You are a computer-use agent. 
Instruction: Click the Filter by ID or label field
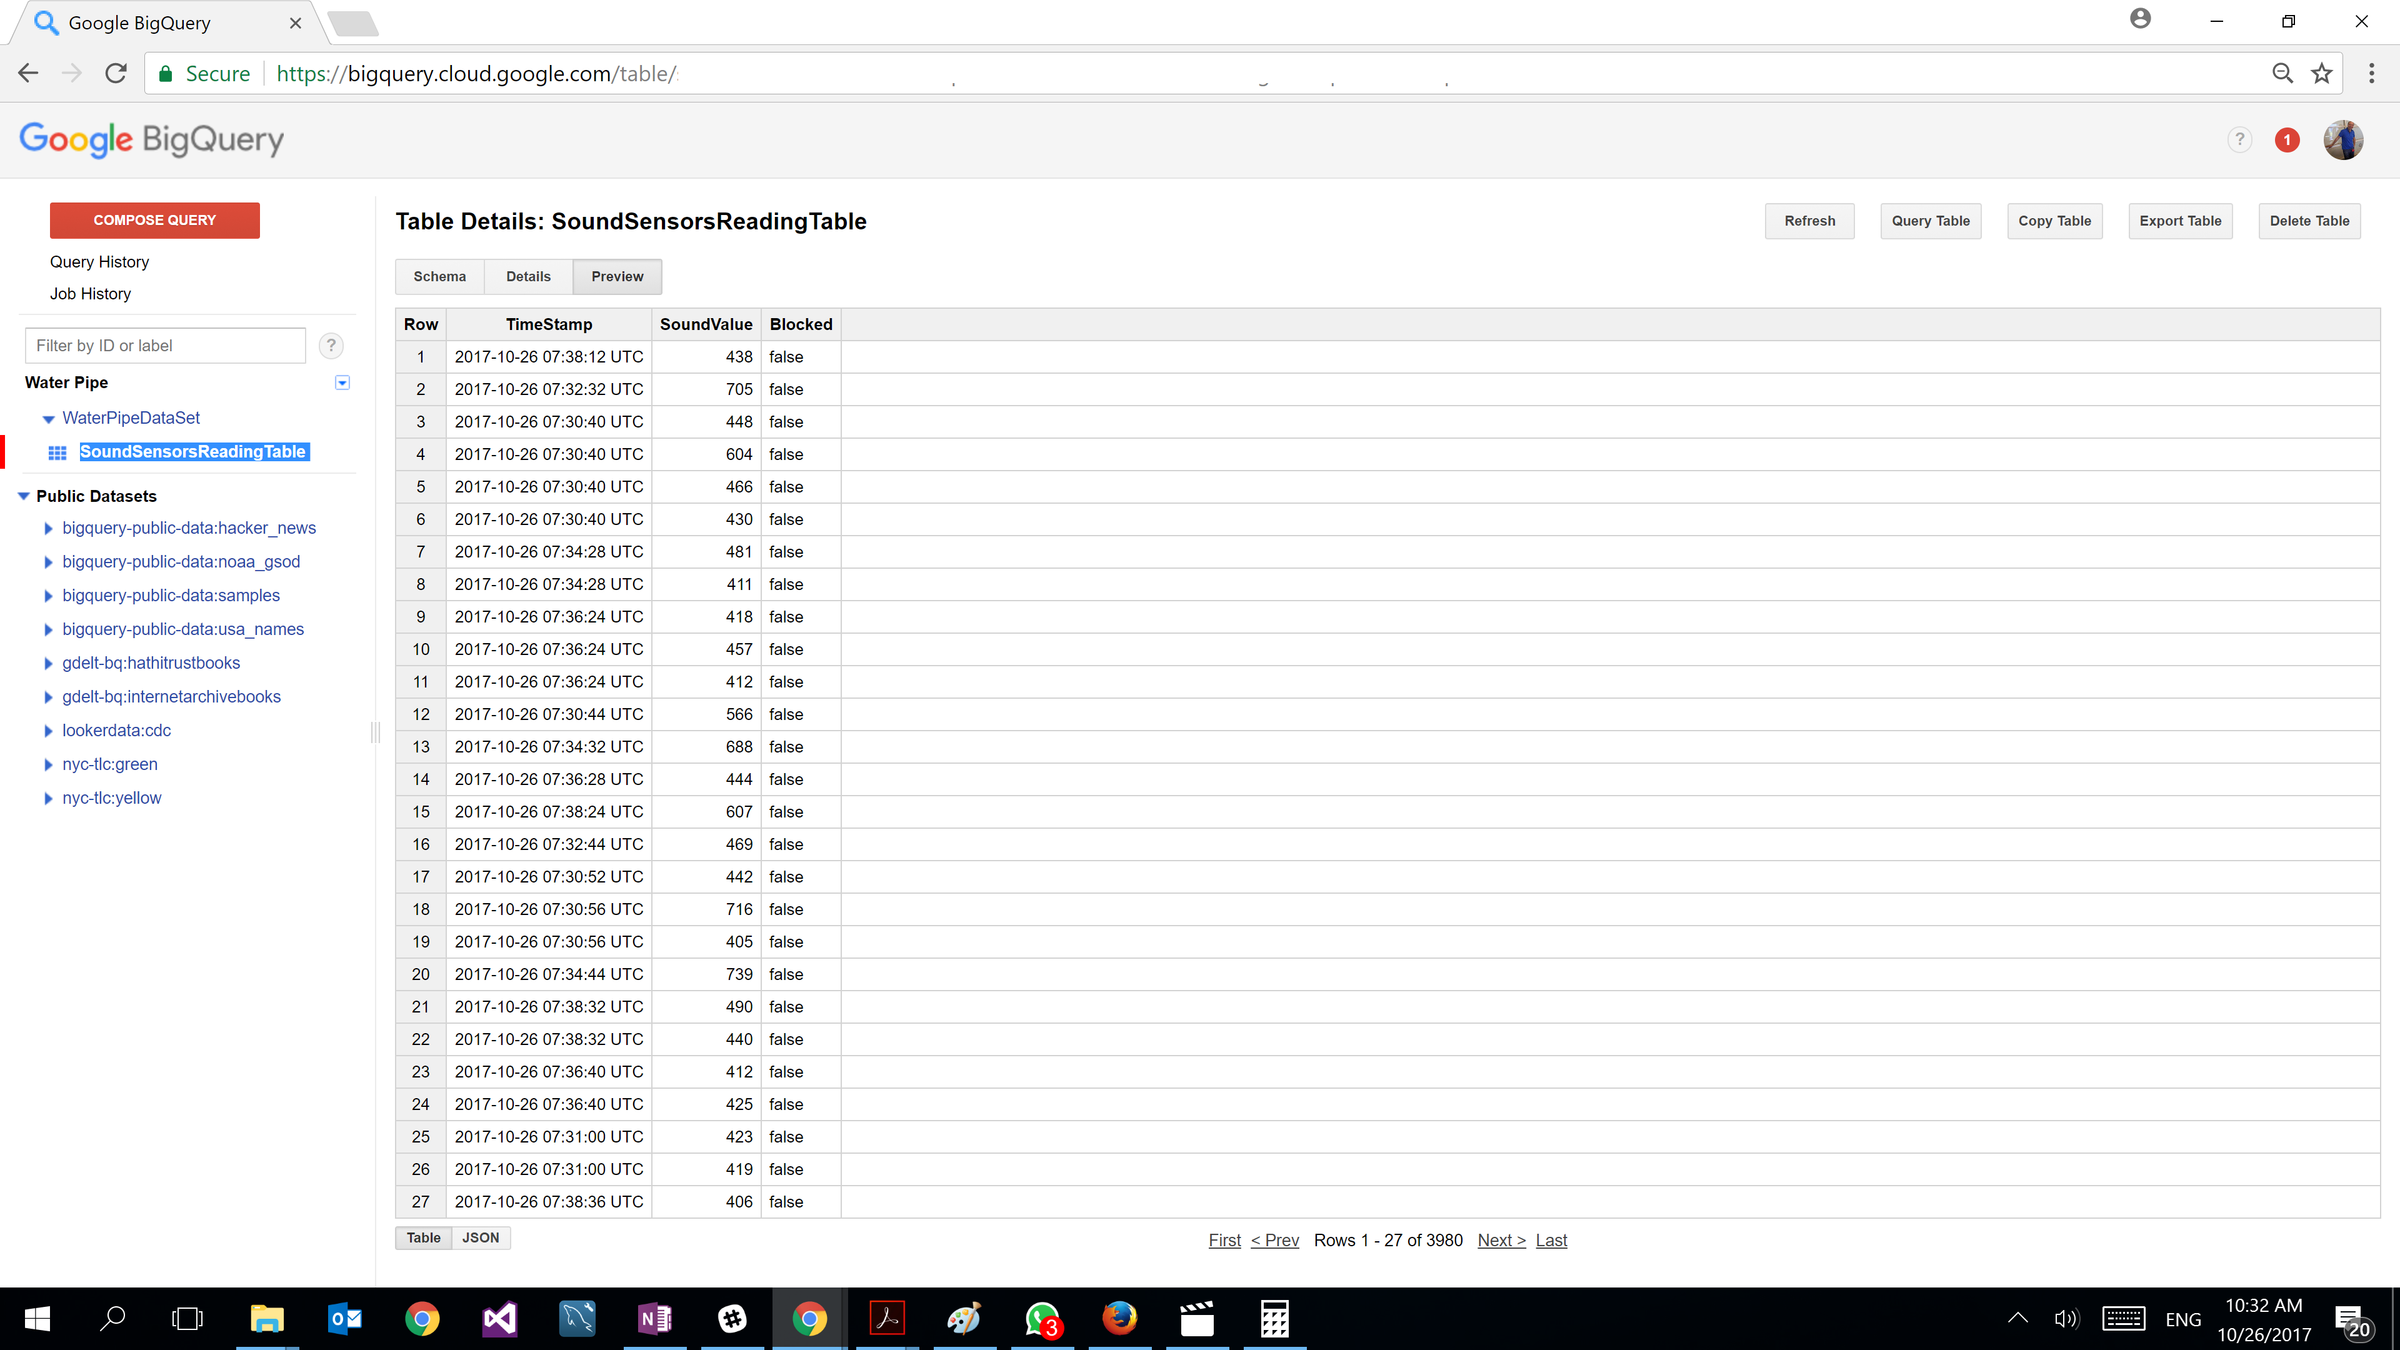pos(165,346)
